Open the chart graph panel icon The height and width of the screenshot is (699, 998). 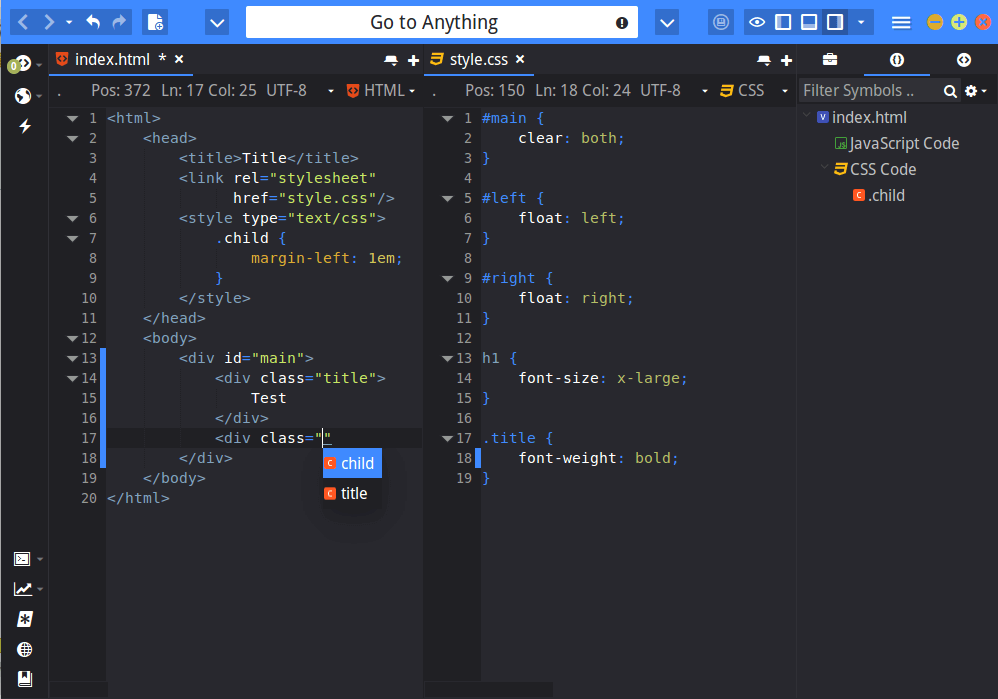(x=23, y=589)
